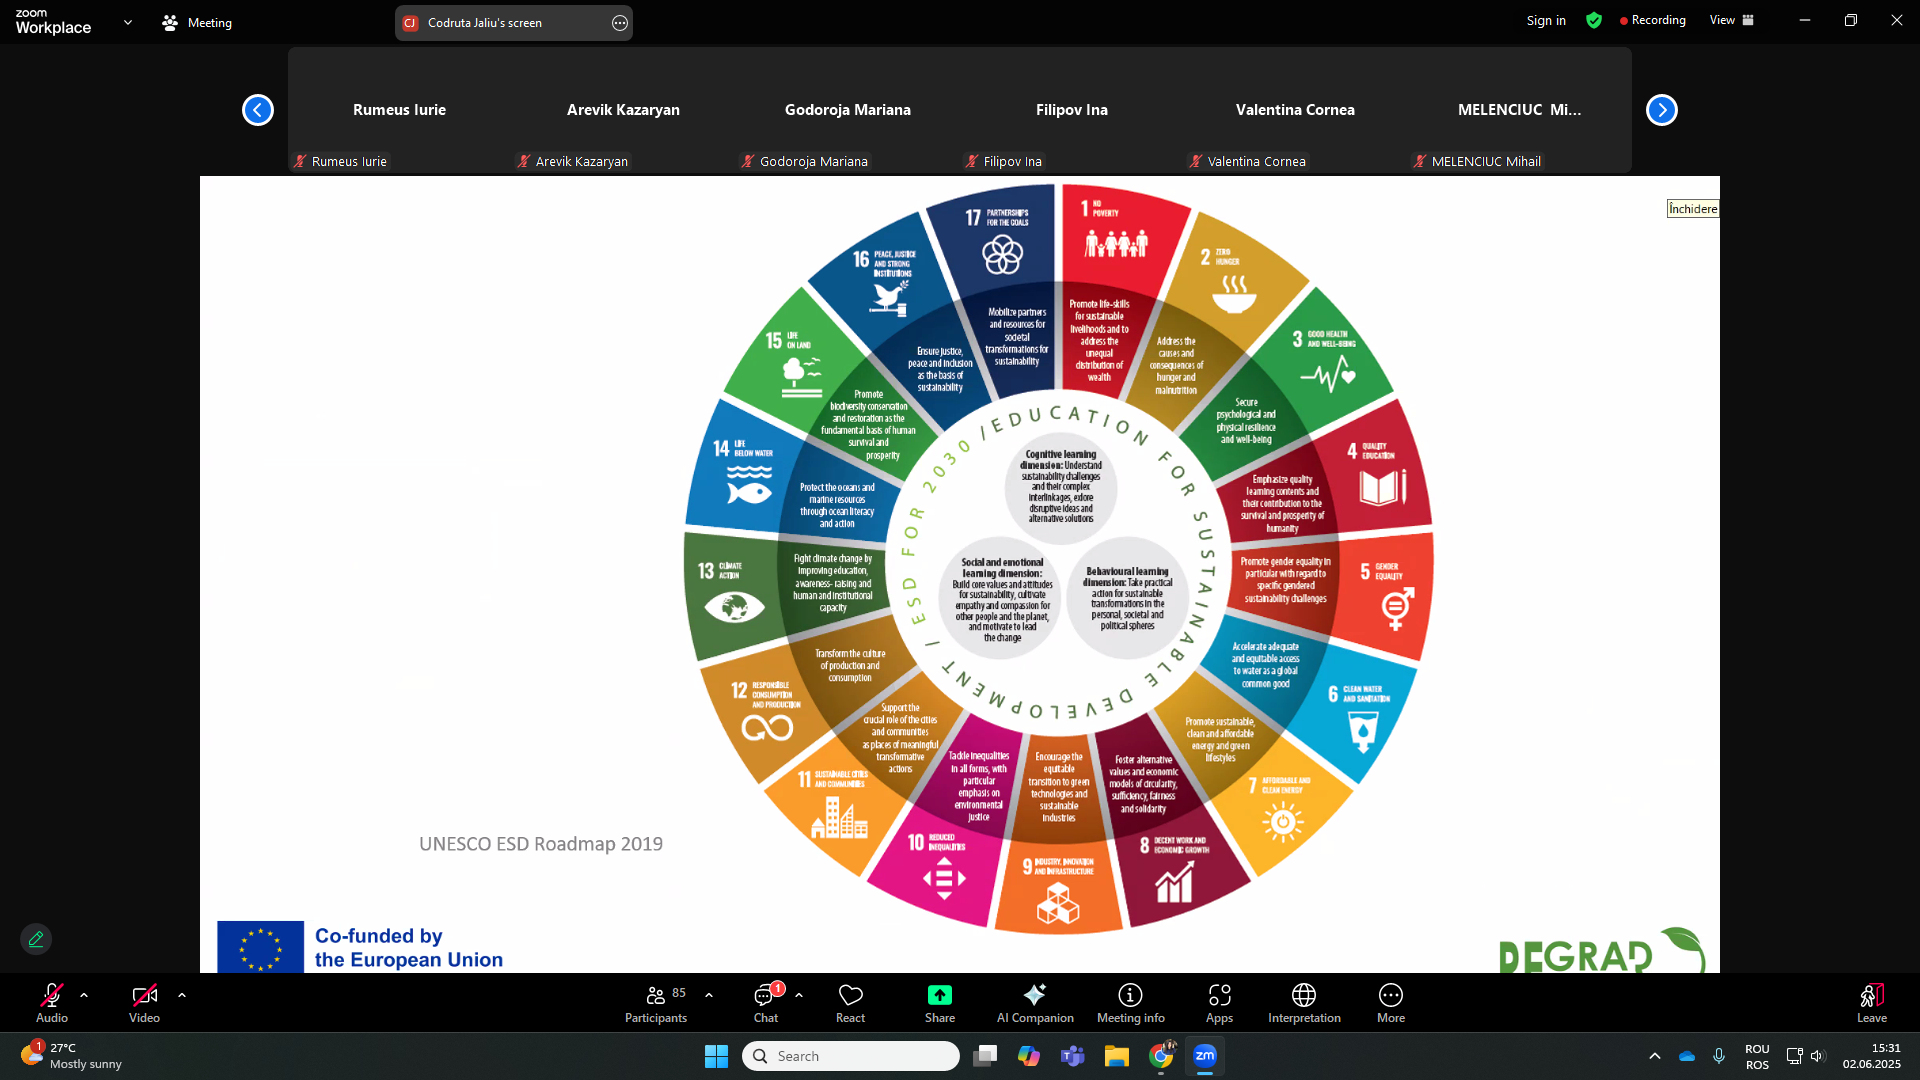Click the Sign in link
Screen dimensions: 1920x1080
pyautogui.click(x=1545, y=20)
